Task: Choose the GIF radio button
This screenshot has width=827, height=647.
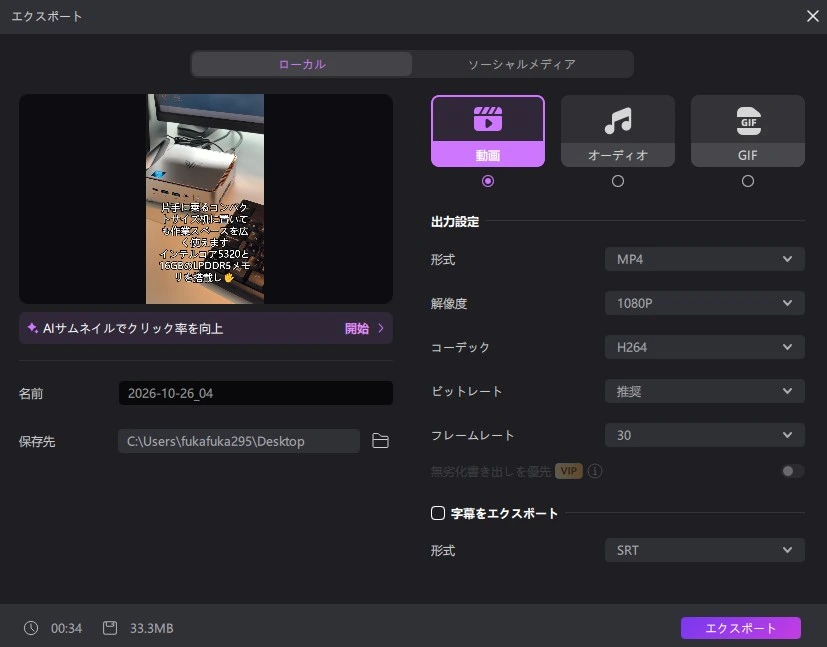Action: 747,181
